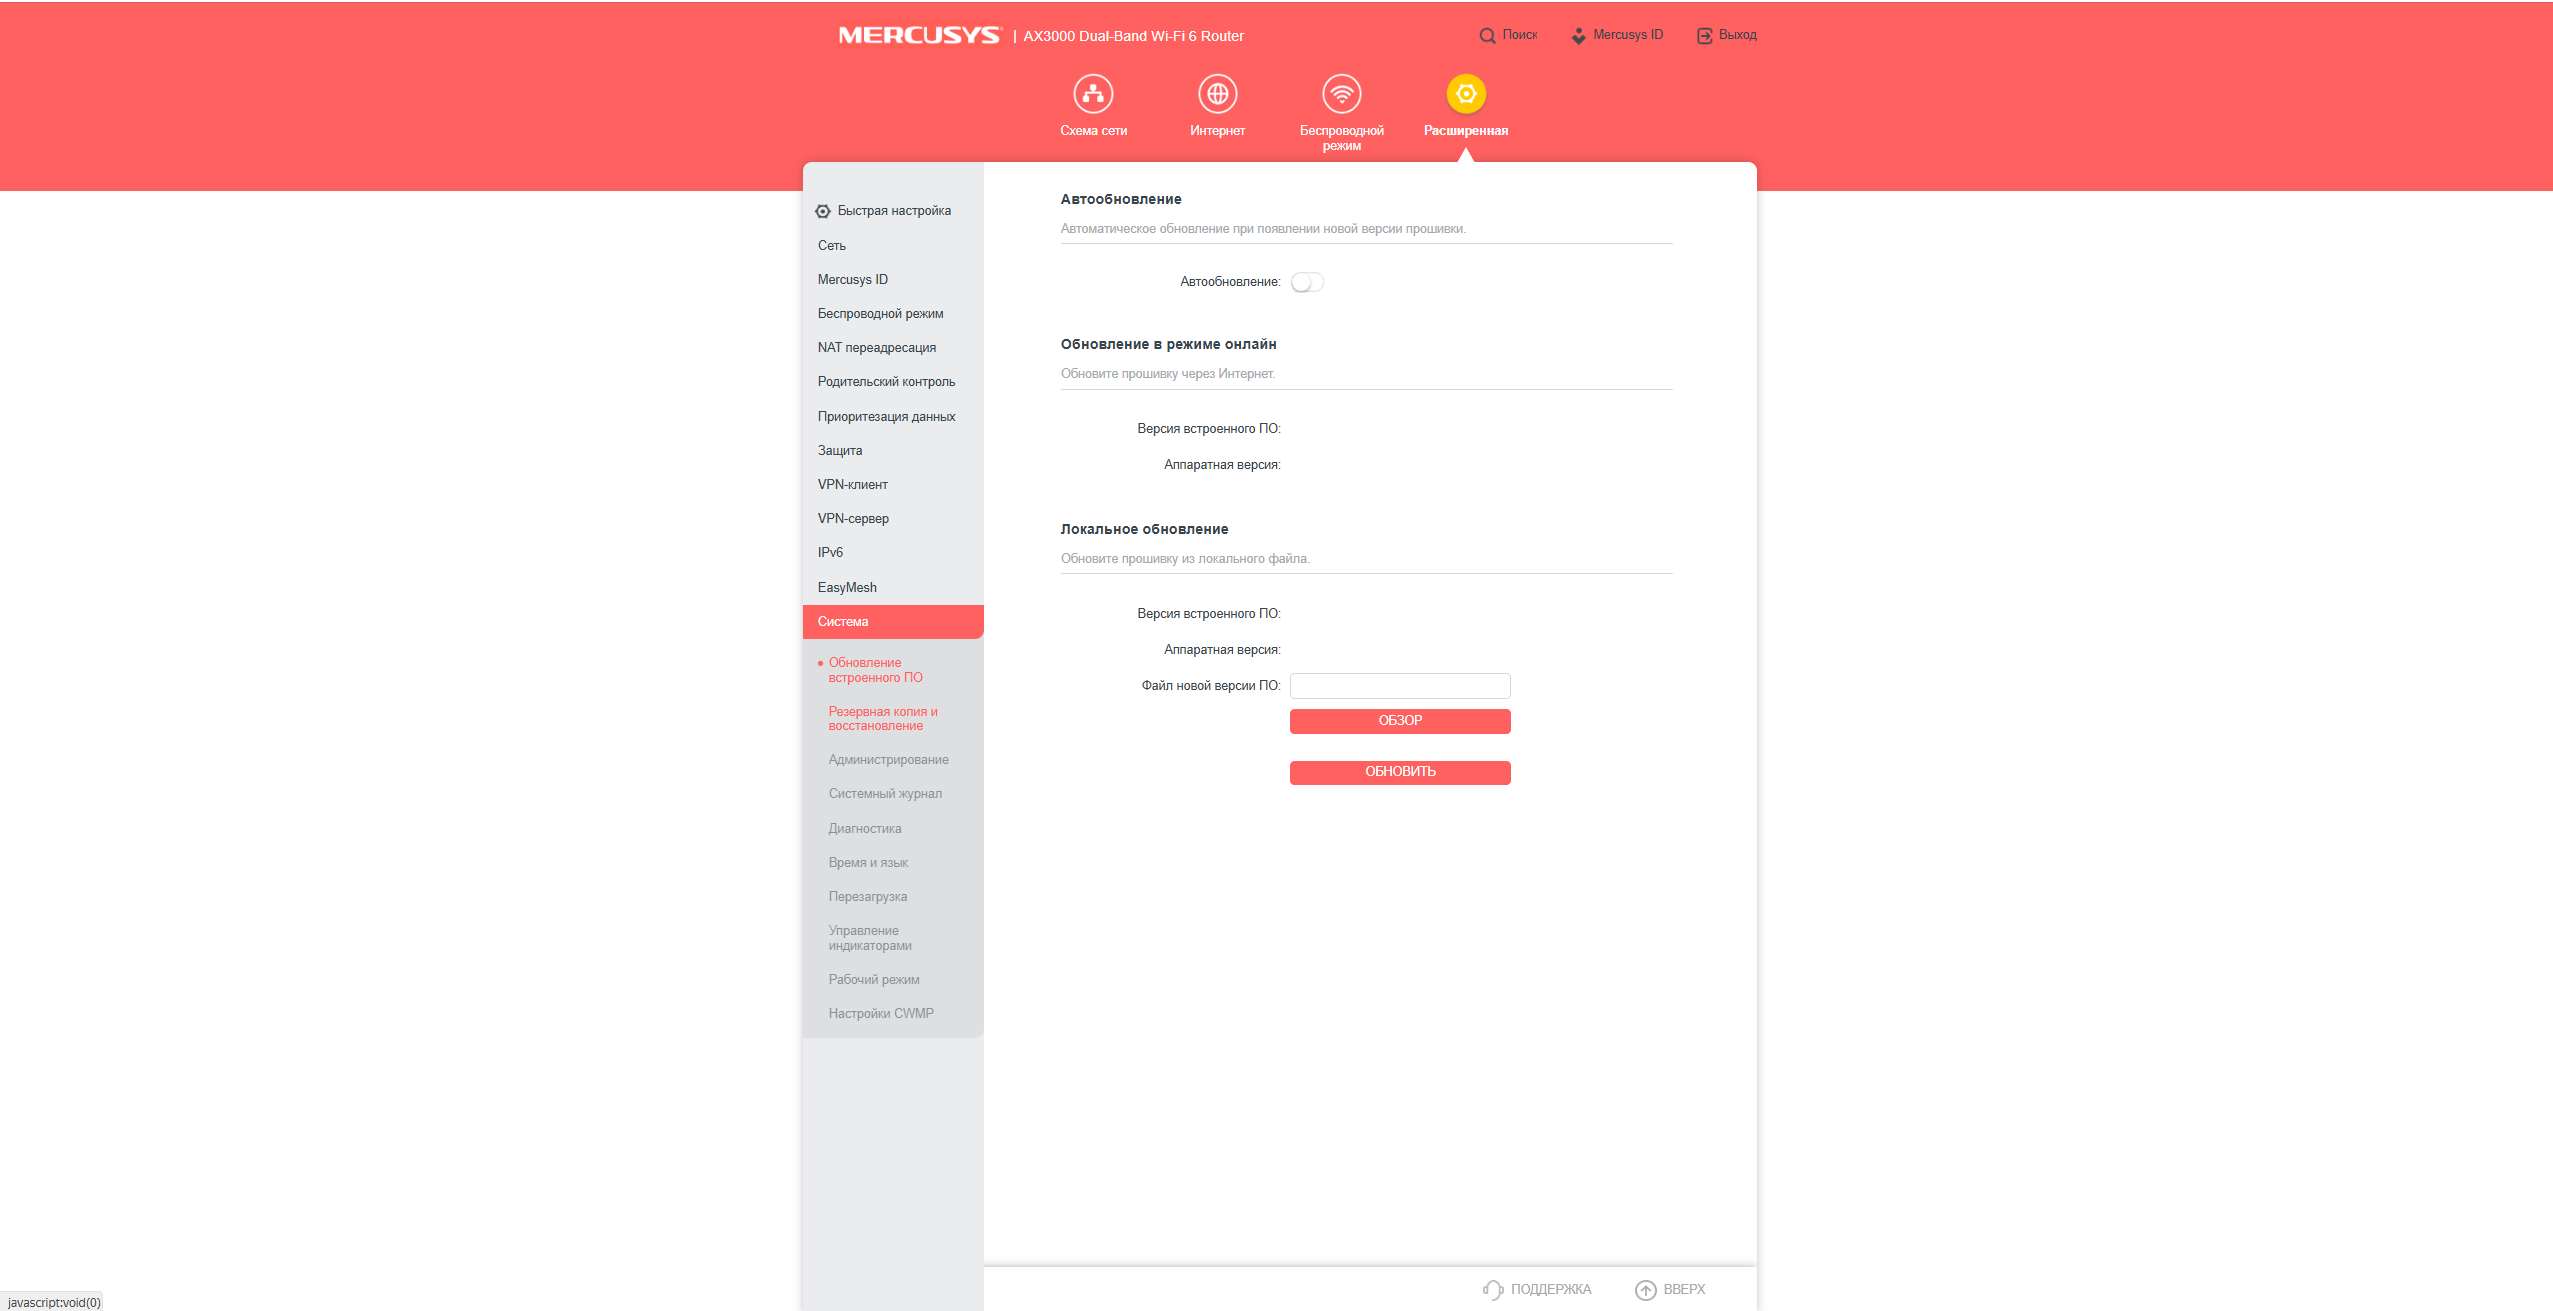Open the Администрирование submenu item
Viewport: 2553px width, 1311px height.
(x=888, y=760)
